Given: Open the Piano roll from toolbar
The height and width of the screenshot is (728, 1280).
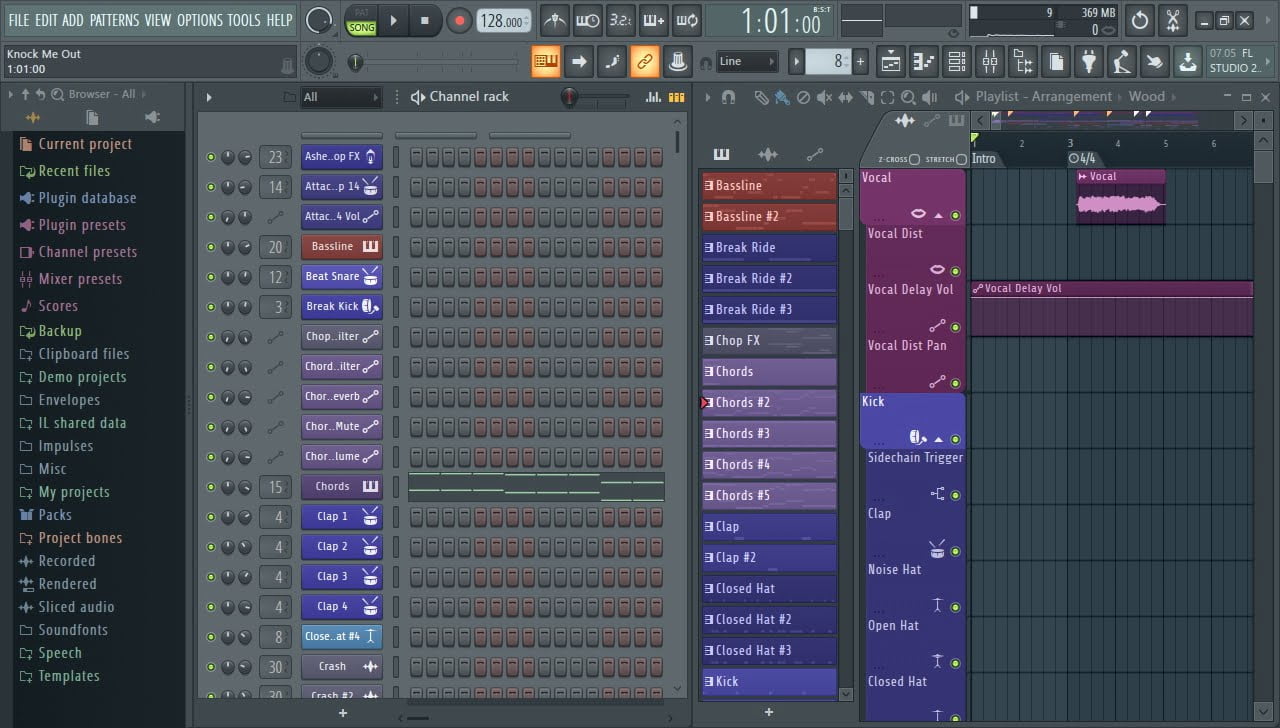Looking at the screenshot, I should (924, 61).
